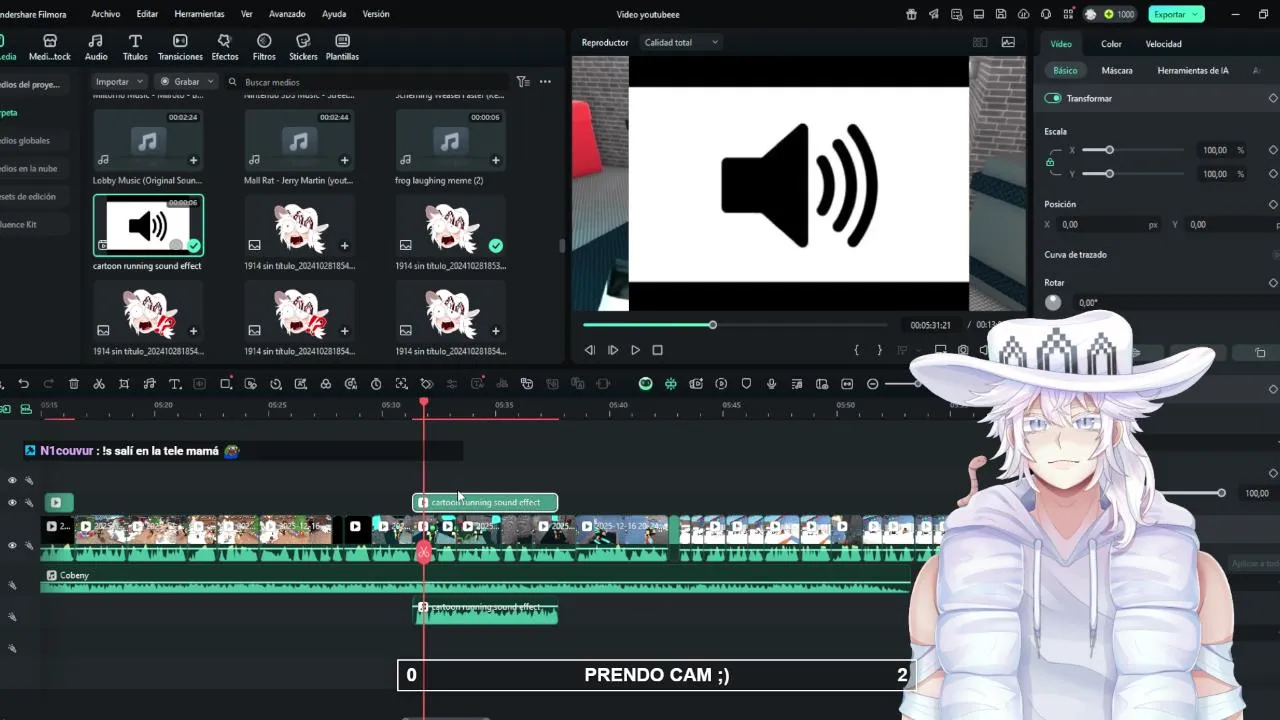Image resolution: width=1280 pixels, height=720 pixels.
Task: Click the stop square button under preview
Action: tap(657, 350)
